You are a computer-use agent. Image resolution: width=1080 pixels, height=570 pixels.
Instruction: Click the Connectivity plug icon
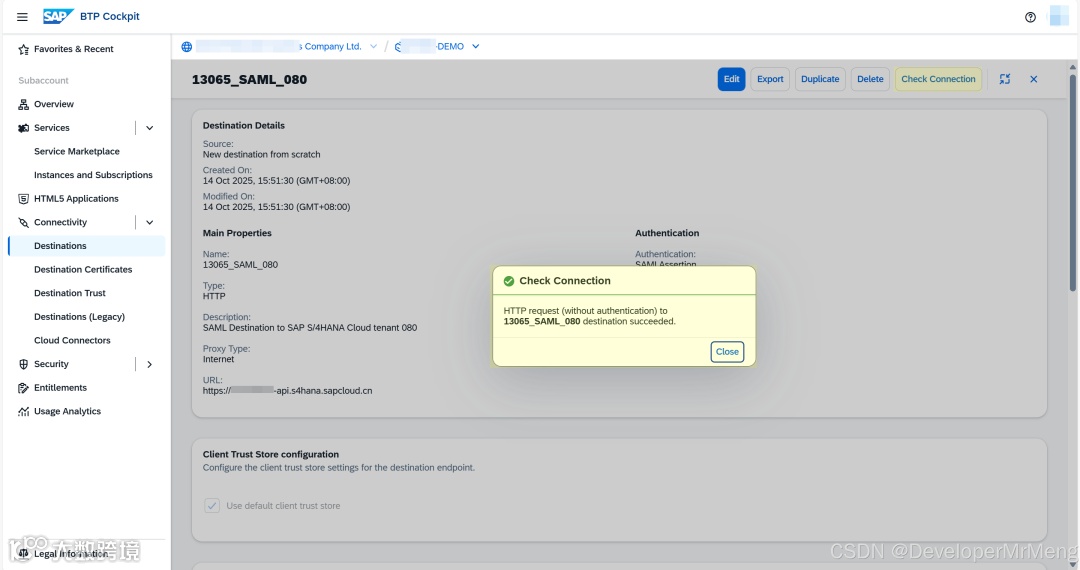click(x=23, y=222)
